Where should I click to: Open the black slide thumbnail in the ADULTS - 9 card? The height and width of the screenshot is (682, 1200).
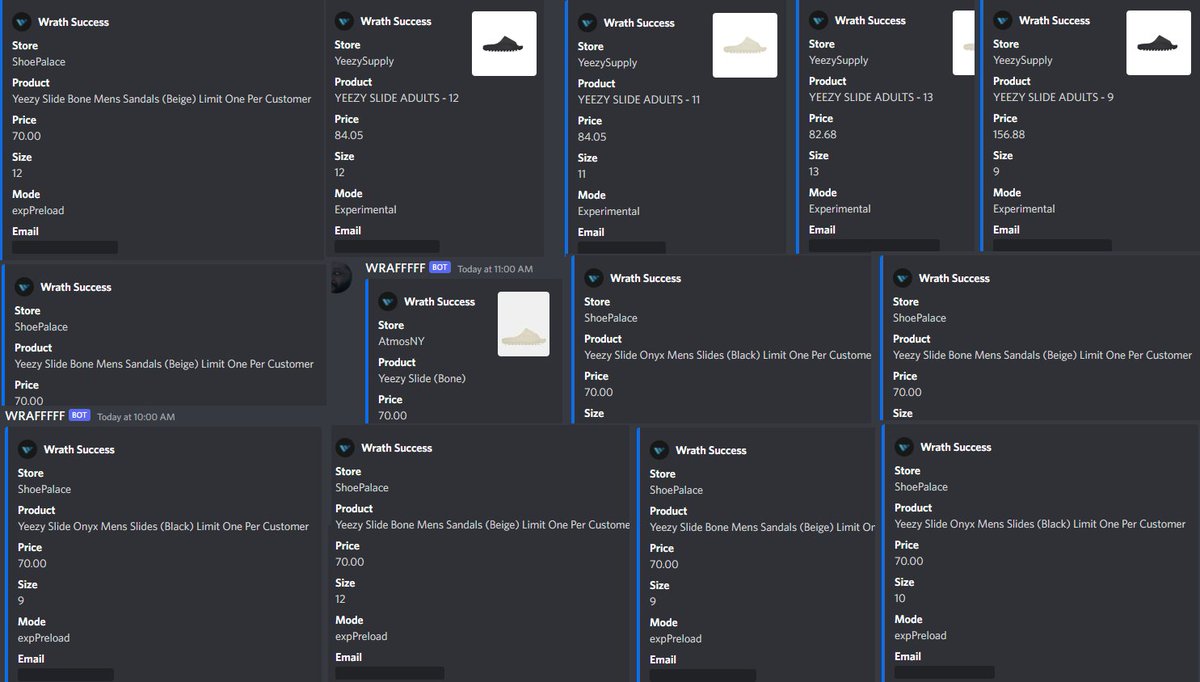coord(1159,43)
